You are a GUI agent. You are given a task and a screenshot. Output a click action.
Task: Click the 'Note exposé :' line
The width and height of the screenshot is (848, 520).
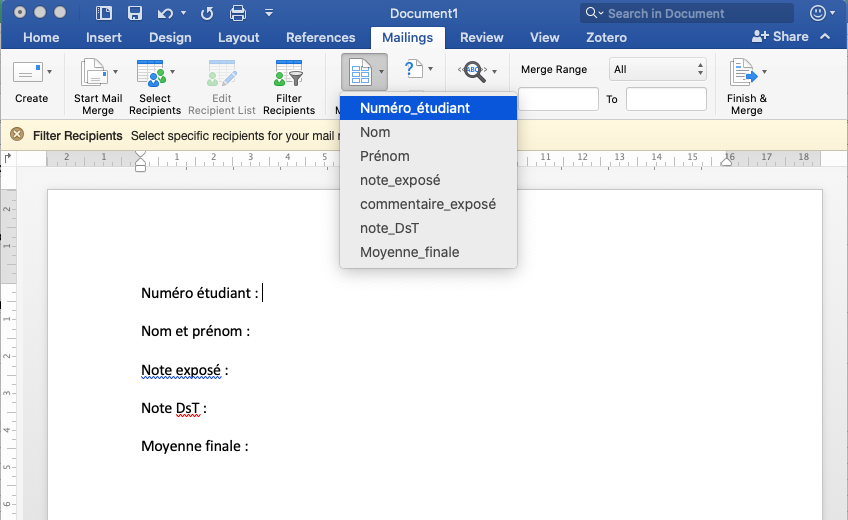pyautogui.click(x=184, y=370)
